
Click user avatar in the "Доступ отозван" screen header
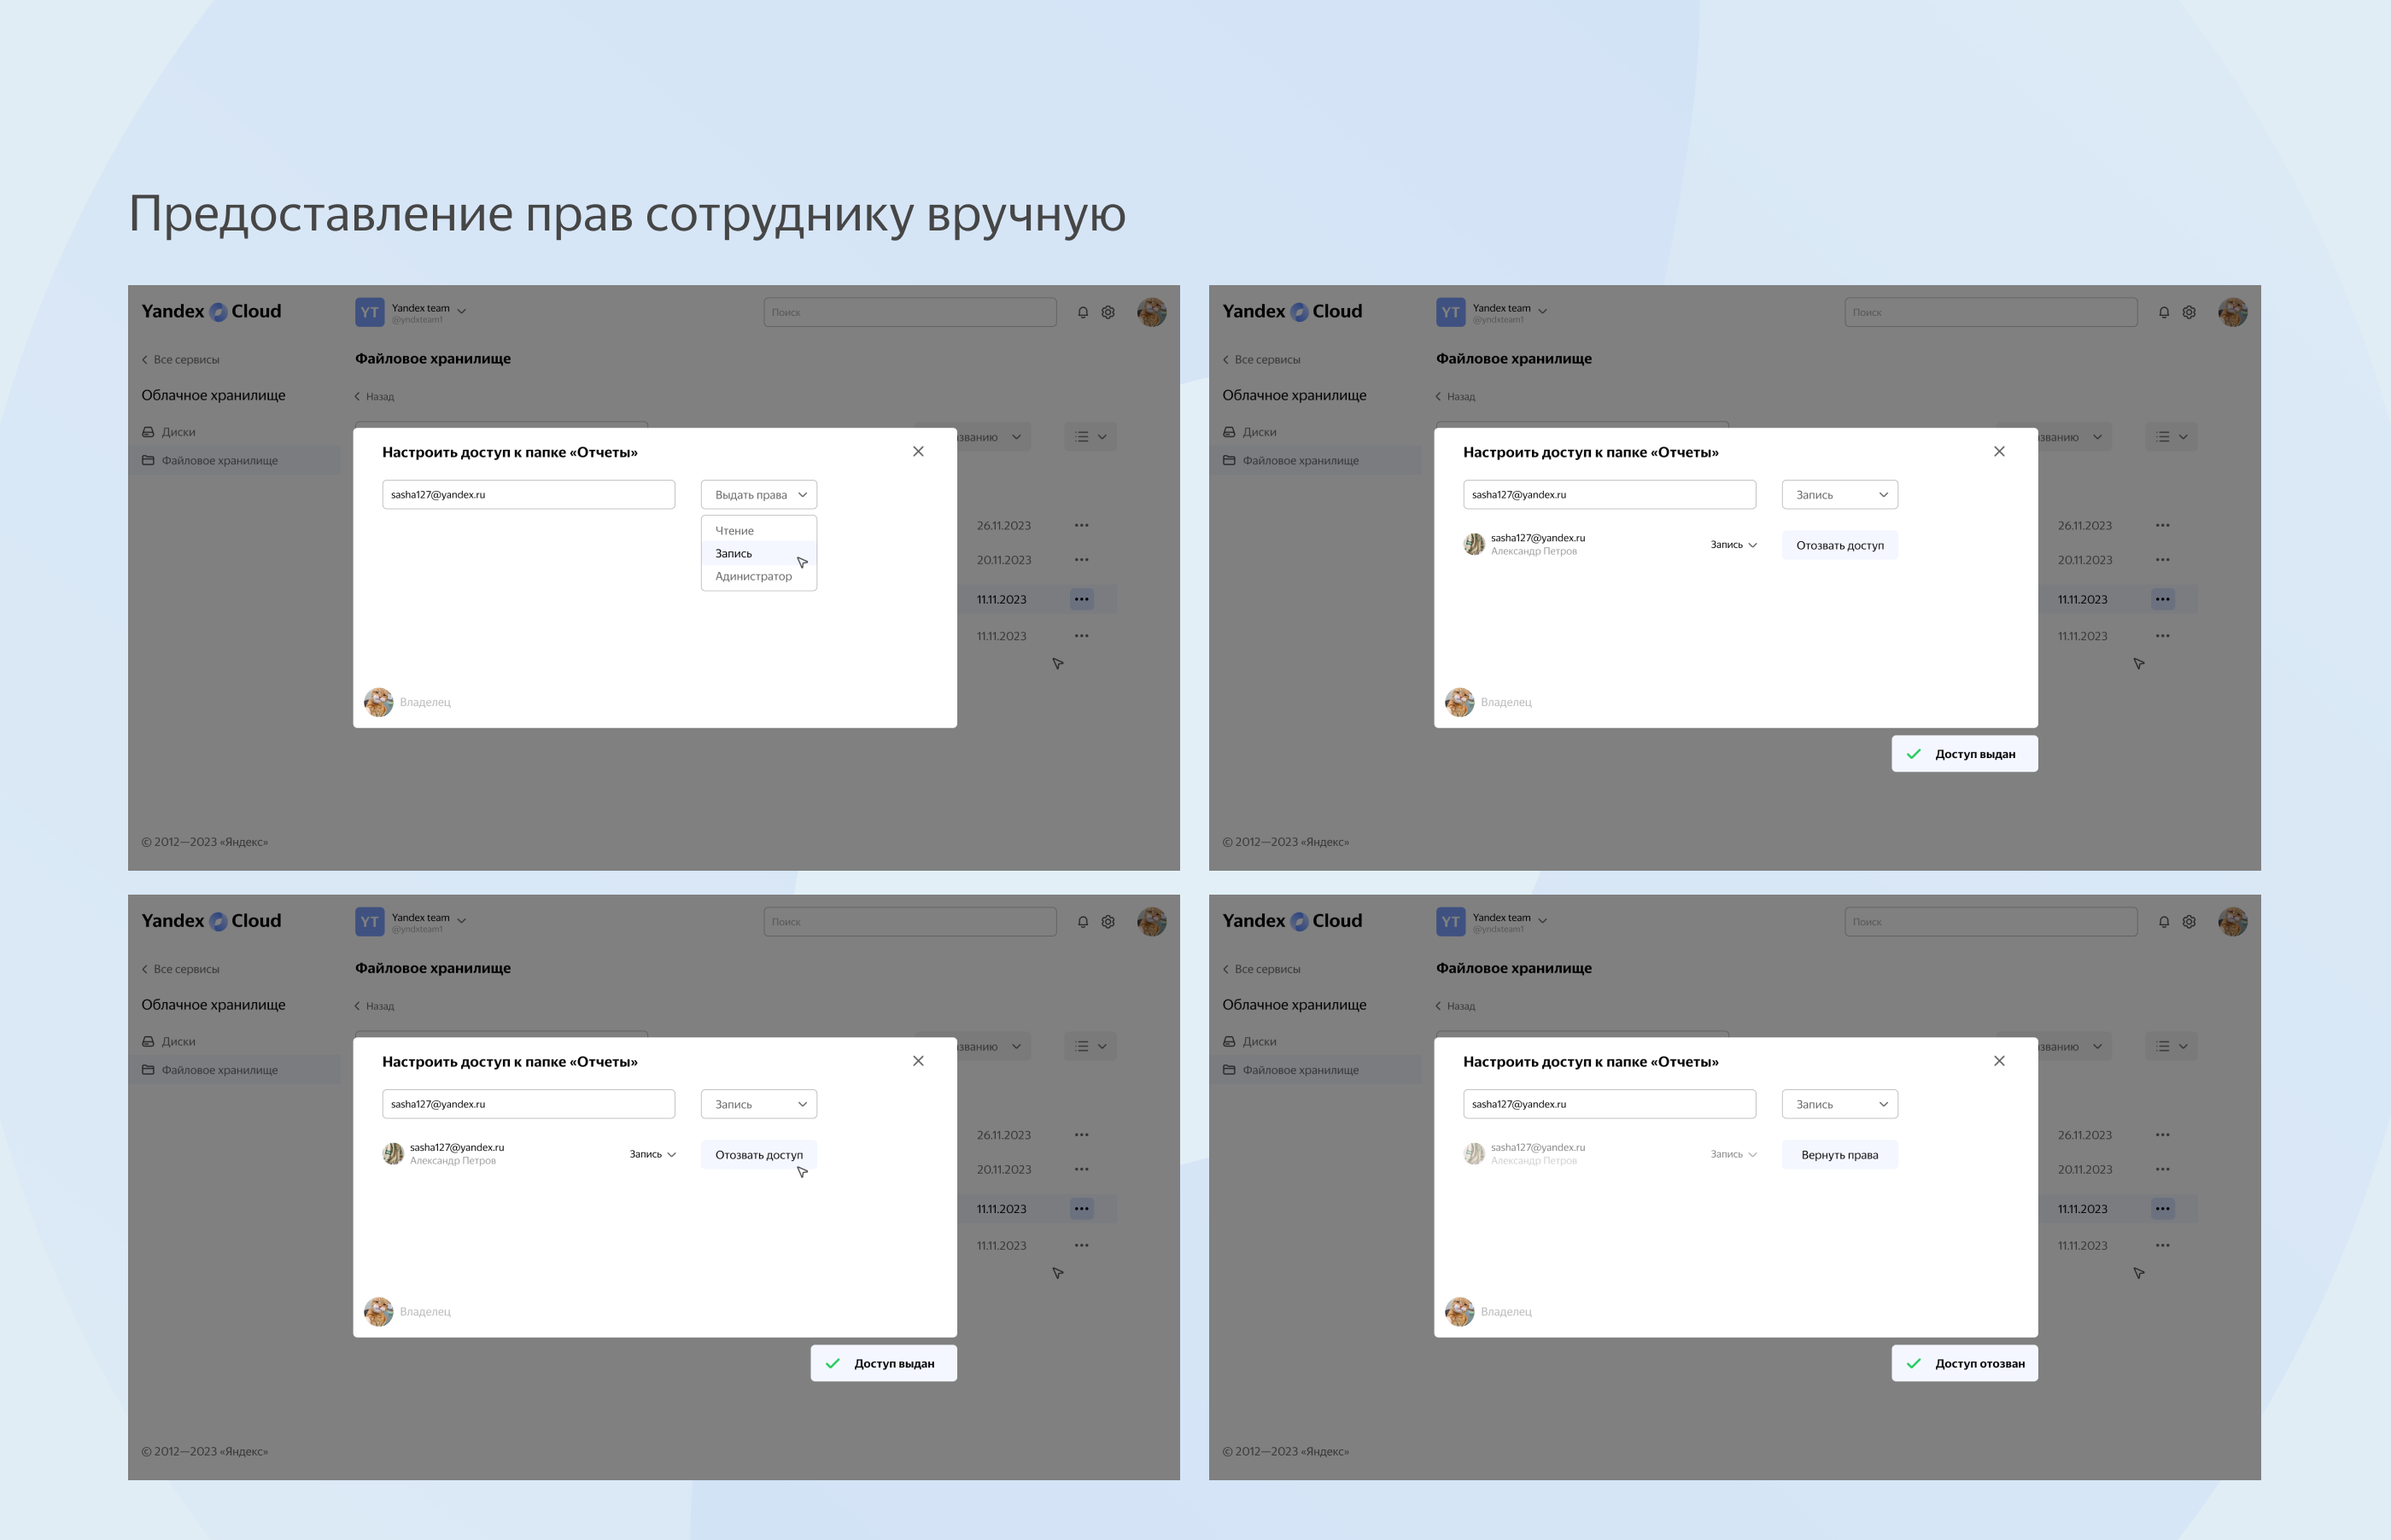point(2232,922)
